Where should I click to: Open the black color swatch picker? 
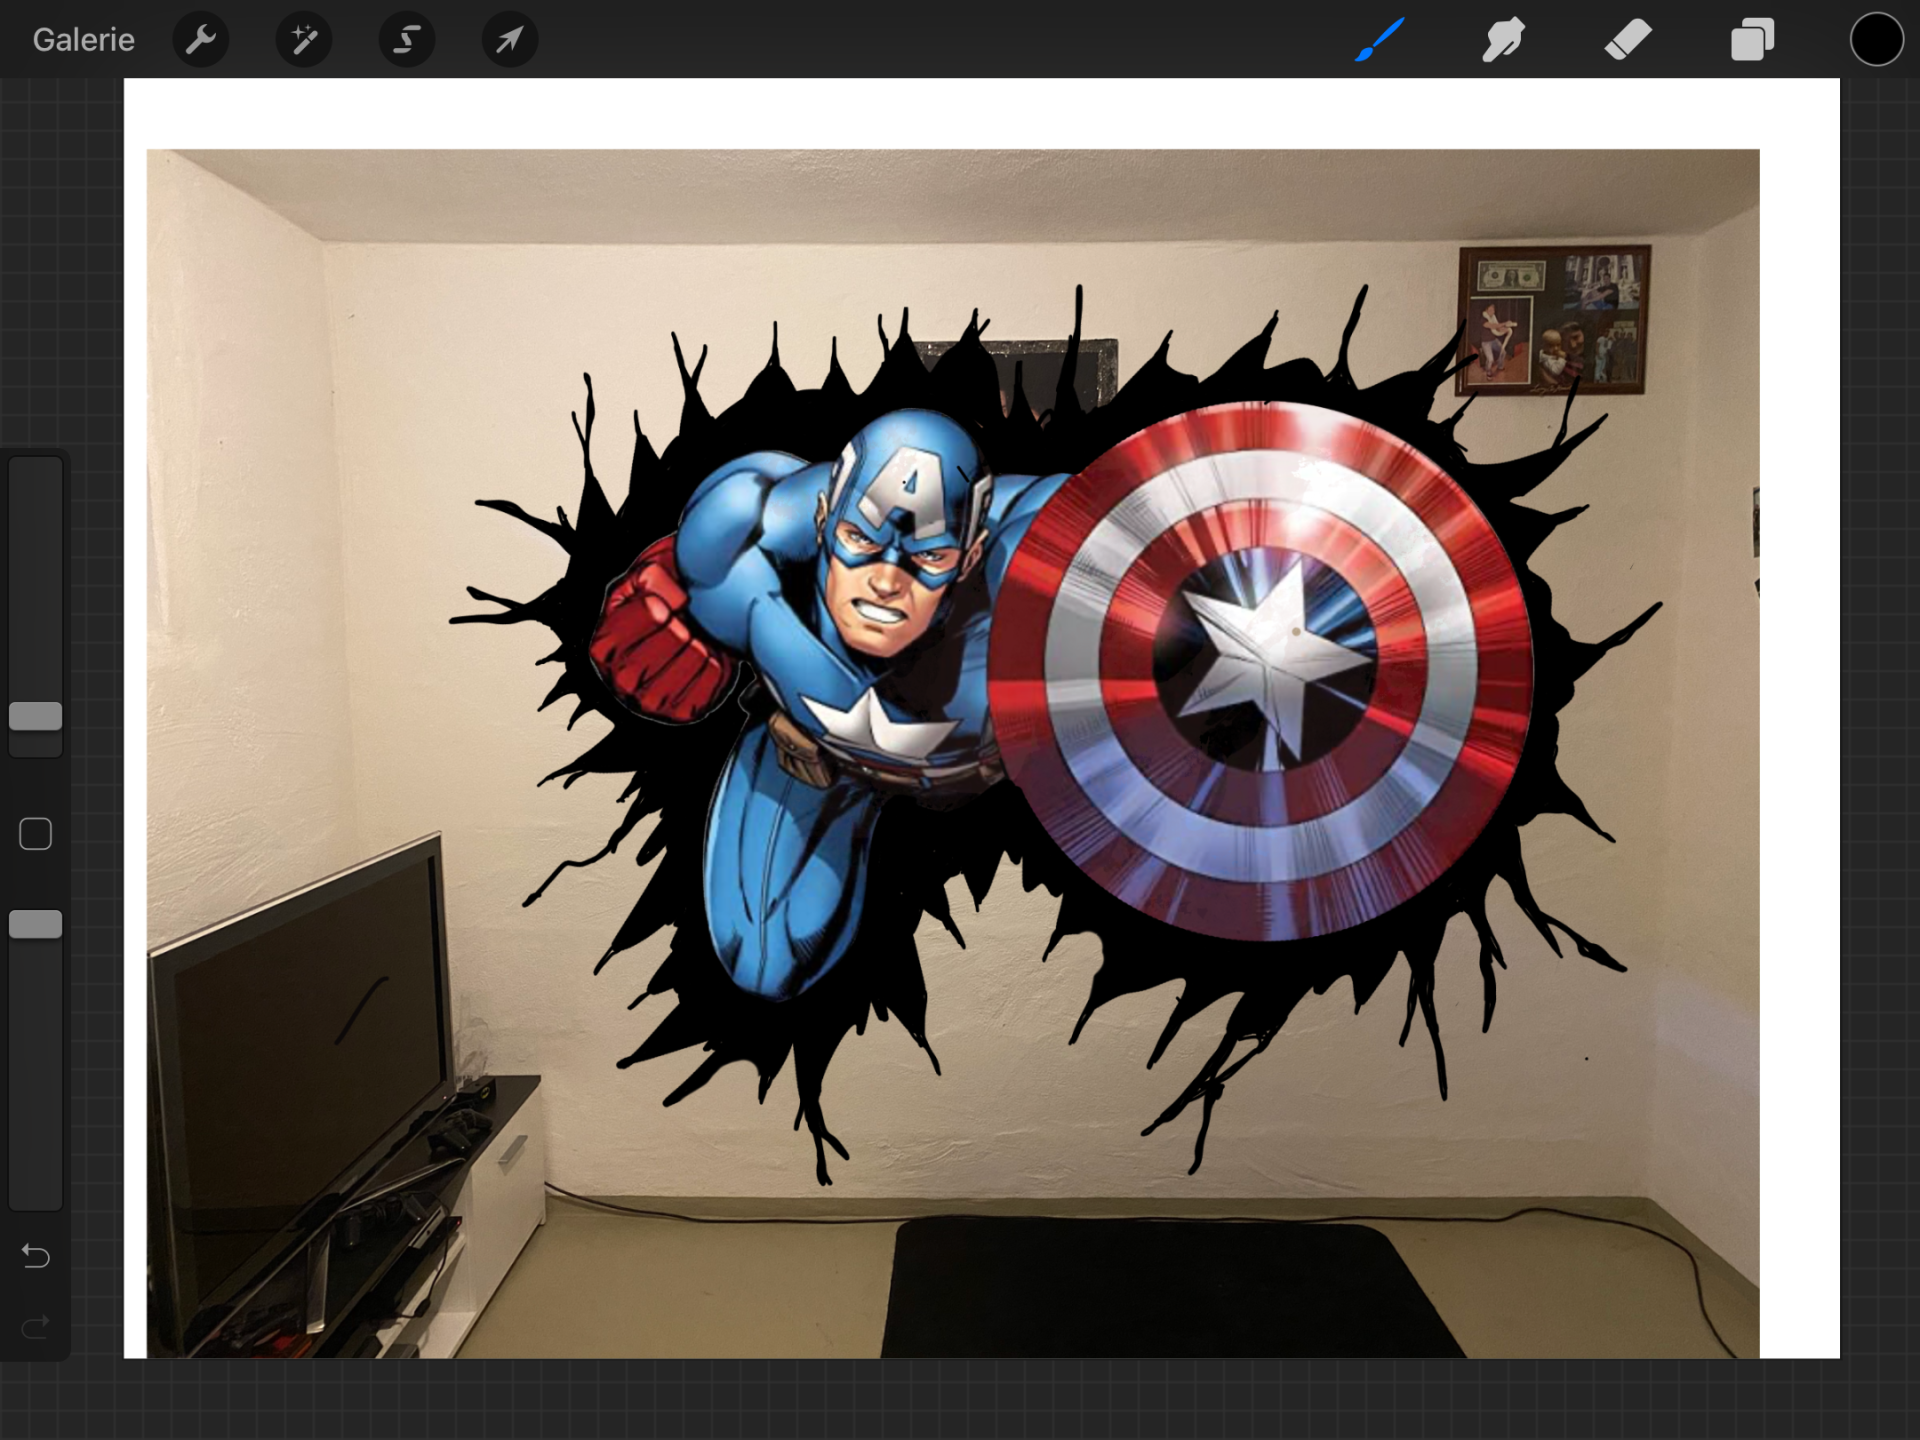point(1876,40)
